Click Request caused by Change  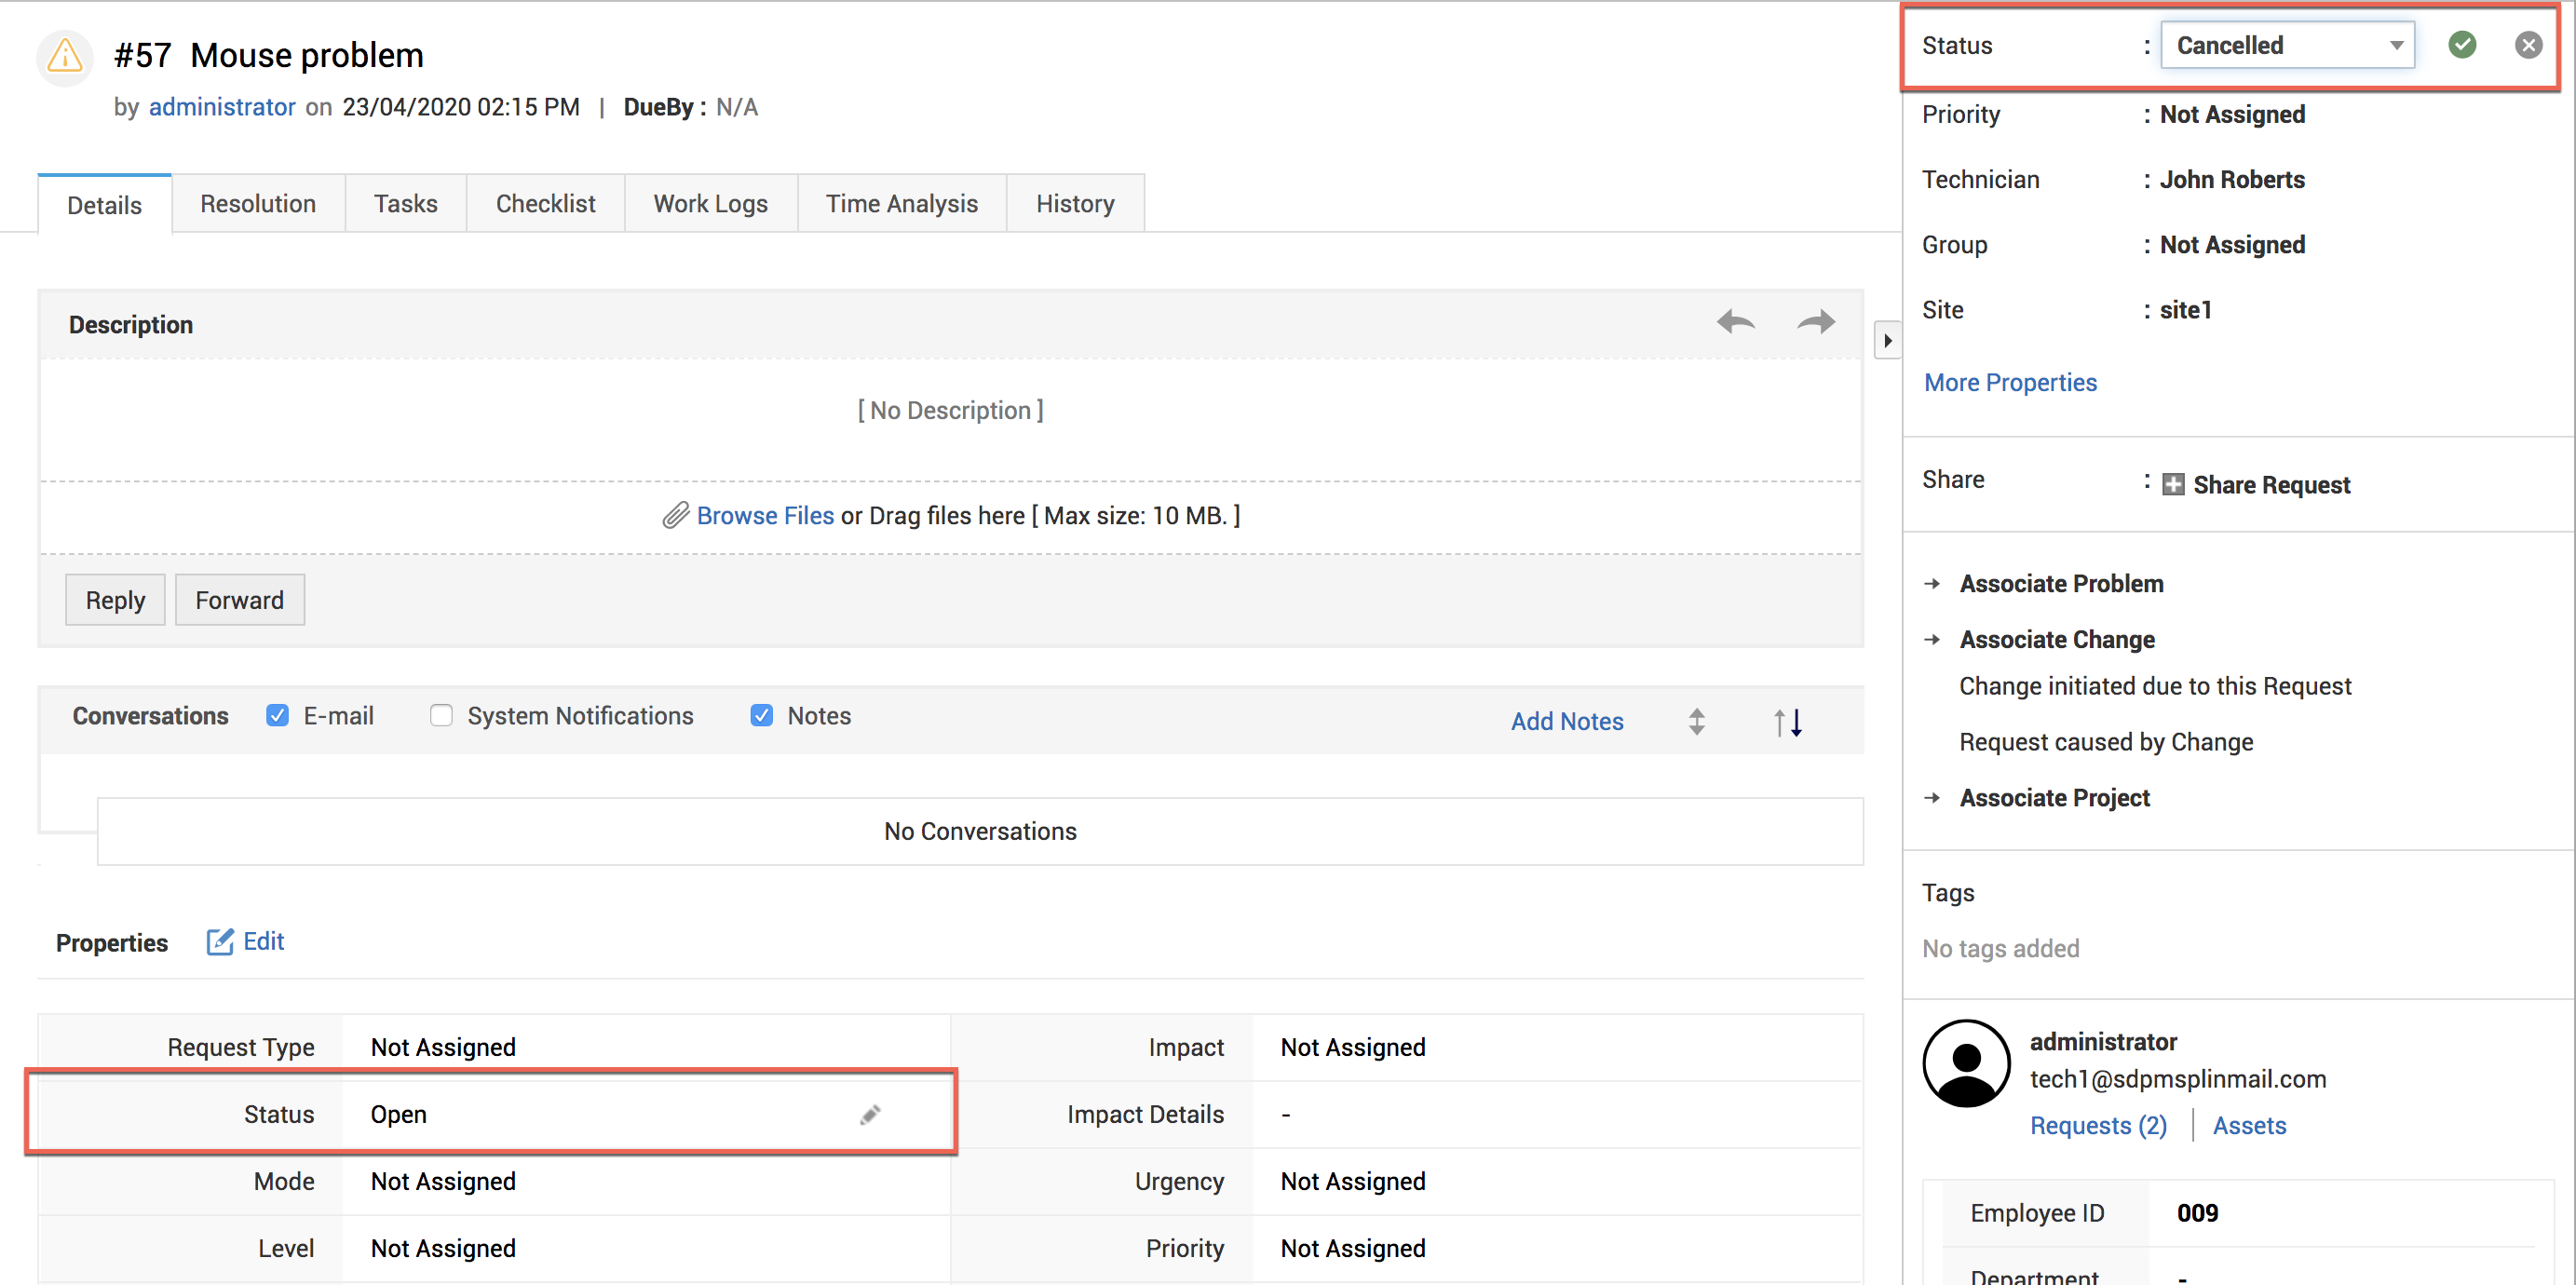[x=2106, y=741]
